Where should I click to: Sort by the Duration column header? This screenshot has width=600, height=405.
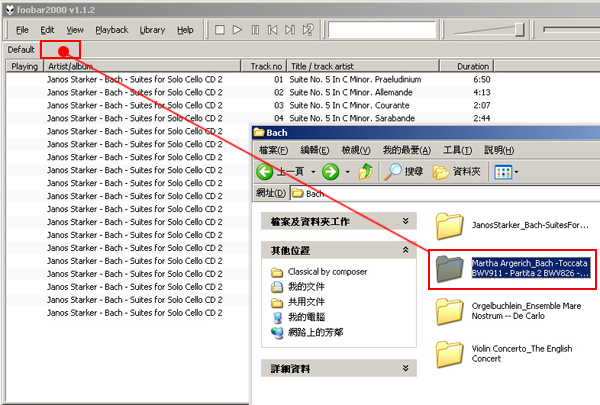pyautogui.click(x=467, y=66)
